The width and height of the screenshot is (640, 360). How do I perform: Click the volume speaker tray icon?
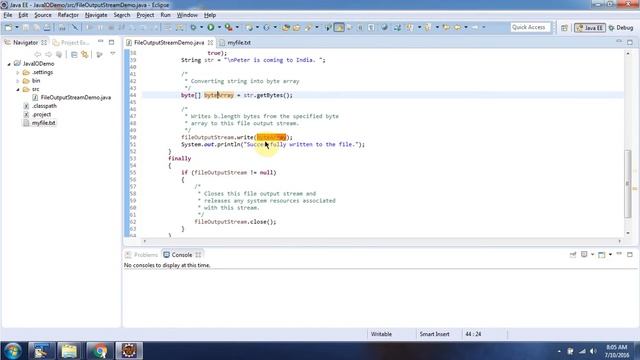tap(593, 351)
